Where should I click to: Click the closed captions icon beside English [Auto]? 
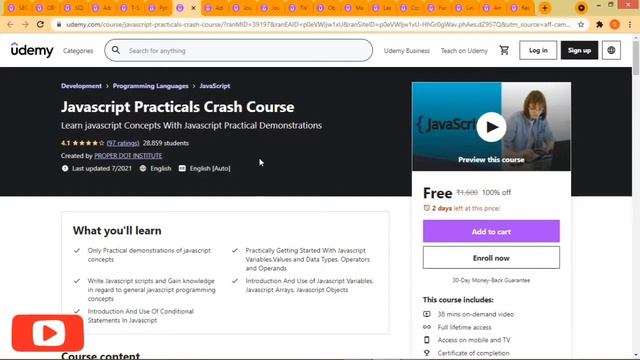[182, 168]
